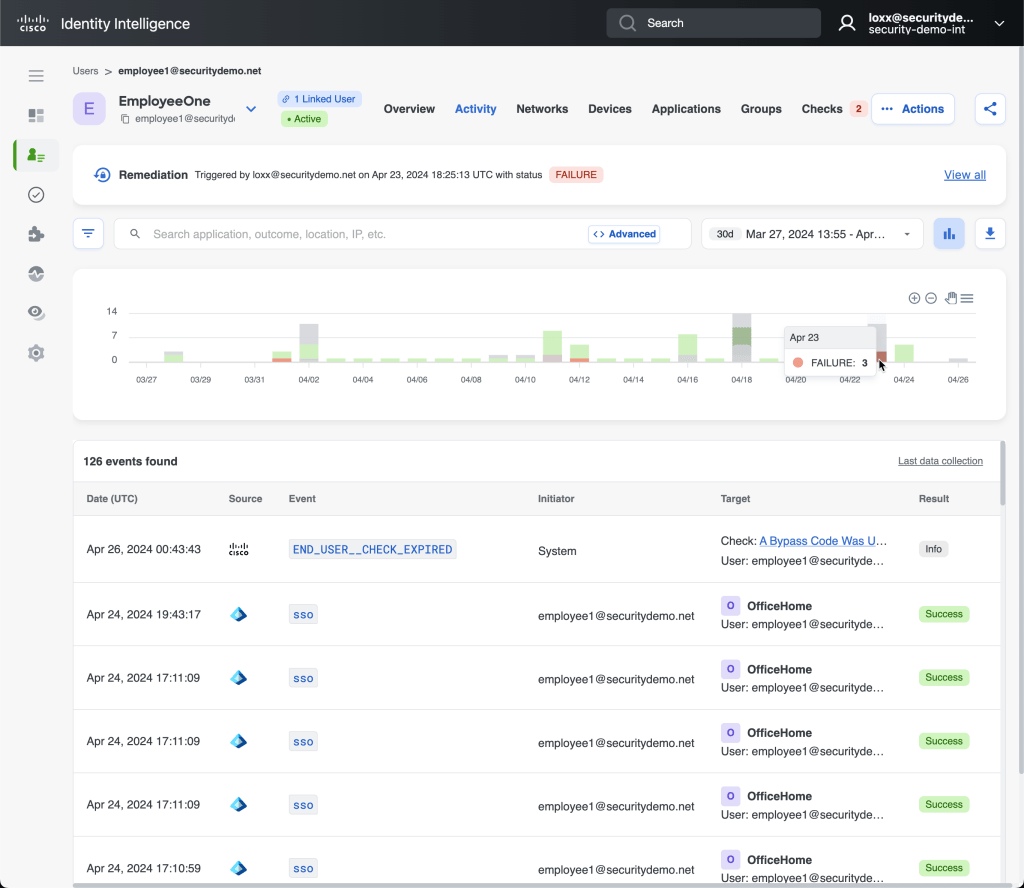
Task: Switch to the Applications tab
Action: point(686,109)
